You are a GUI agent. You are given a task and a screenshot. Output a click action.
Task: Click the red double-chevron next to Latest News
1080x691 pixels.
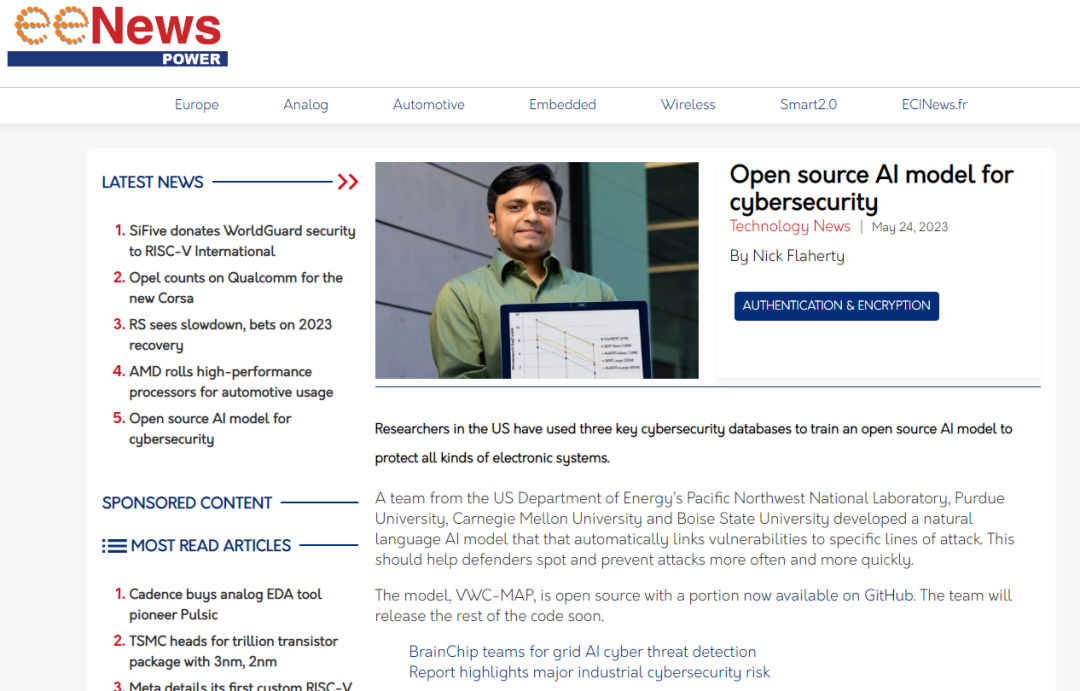(348, 182)
